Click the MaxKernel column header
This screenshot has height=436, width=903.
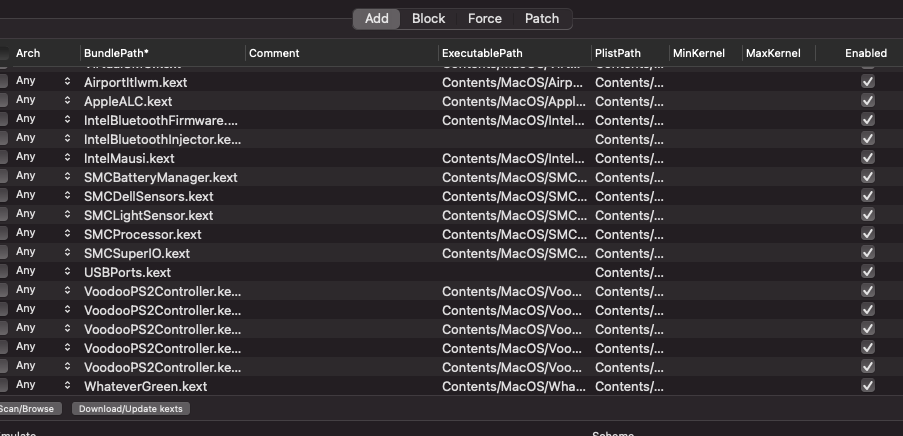pyautogui.click(x=773, y=53)
